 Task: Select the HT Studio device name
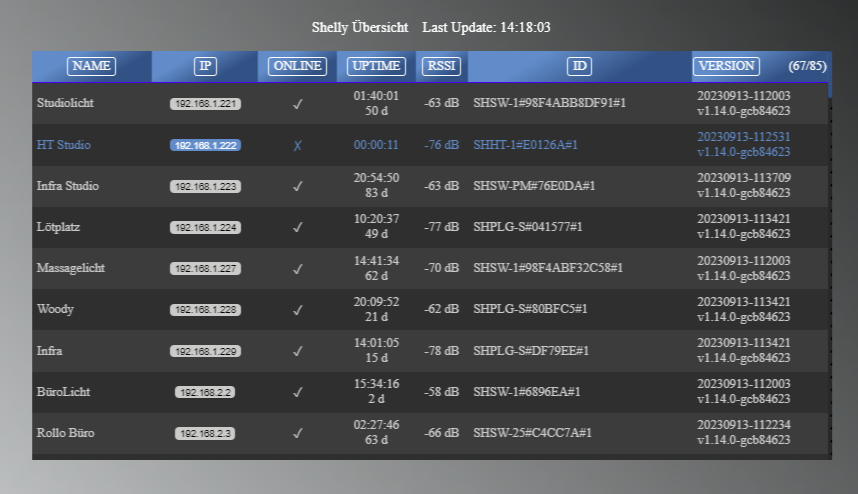63,145
